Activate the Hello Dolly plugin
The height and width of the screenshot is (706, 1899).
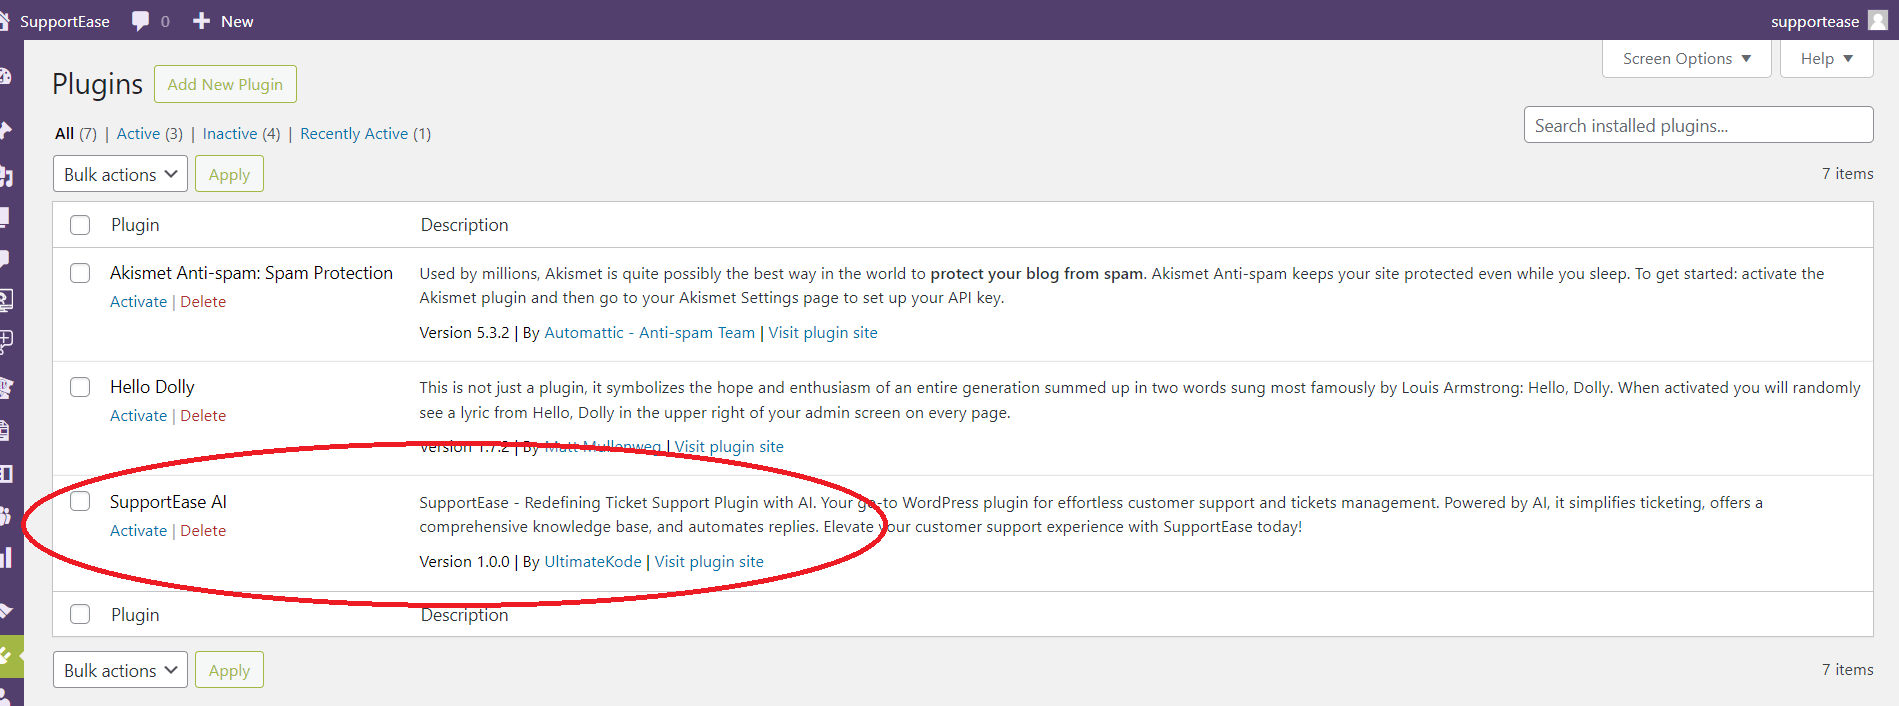click(x=138, y=416)
